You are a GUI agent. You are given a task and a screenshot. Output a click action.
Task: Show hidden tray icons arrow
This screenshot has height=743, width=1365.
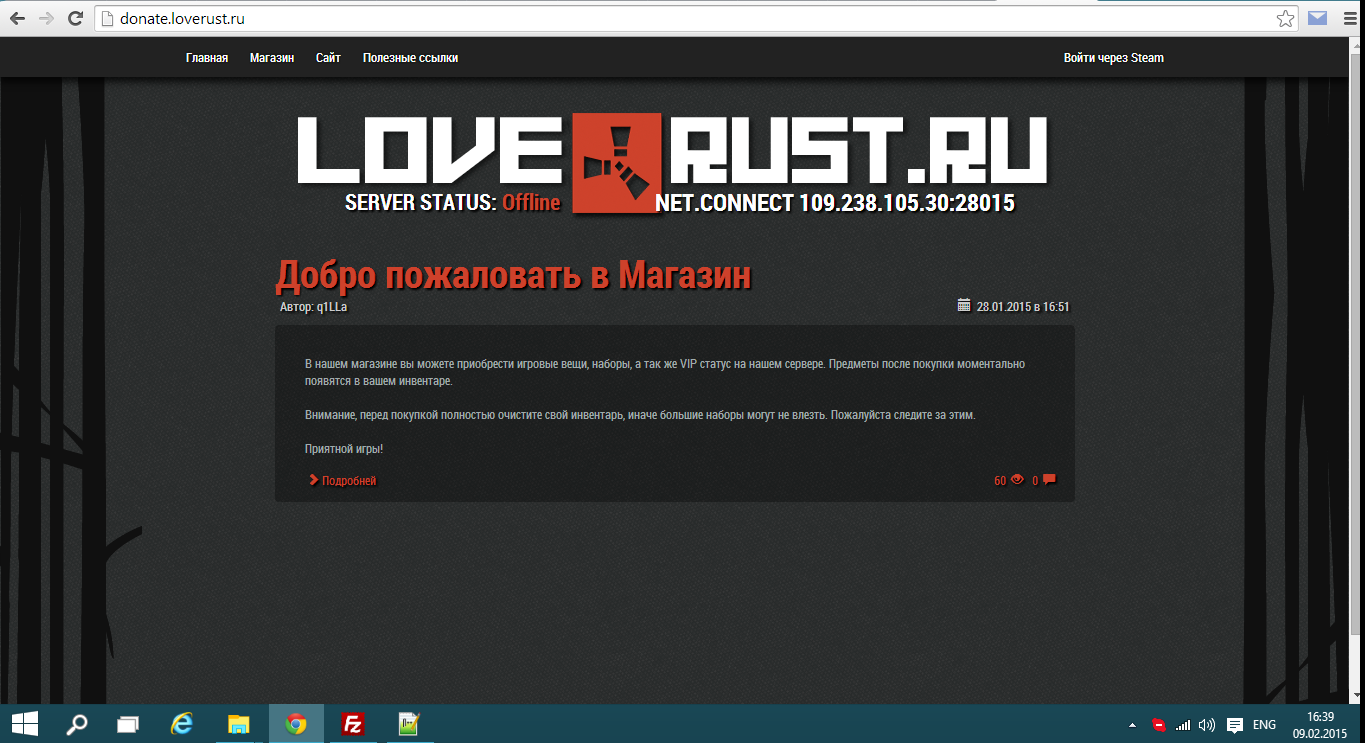tap(1132, 724)
